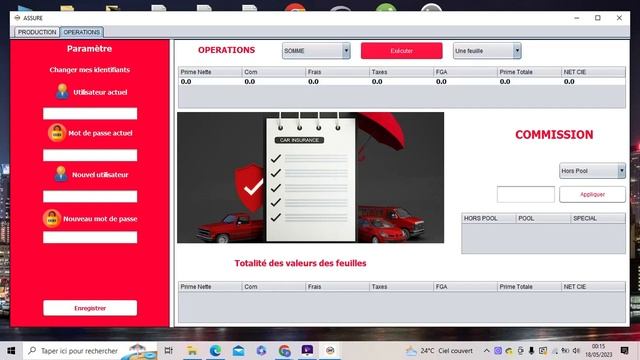
Task: Select the 0.0 cell under Prime Totale
Action: pos(529,82)
